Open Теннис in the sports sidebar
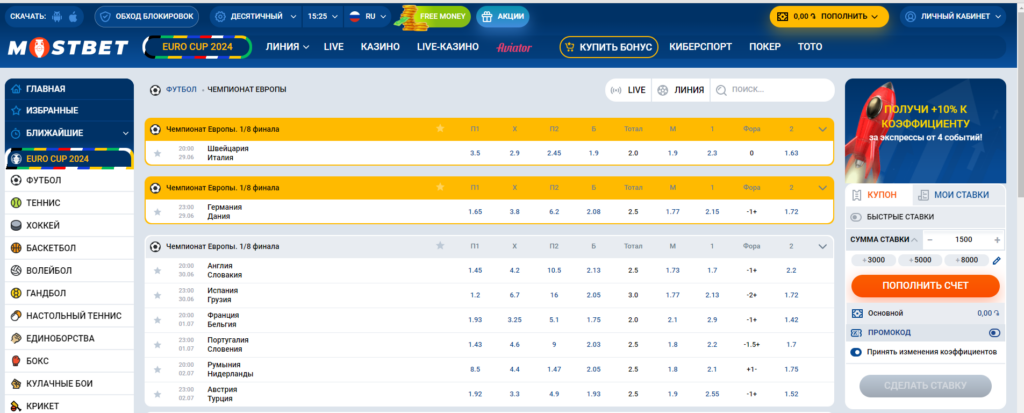Screen dimensions: 1024x413 pyautogui.click(x=69, y=203)
